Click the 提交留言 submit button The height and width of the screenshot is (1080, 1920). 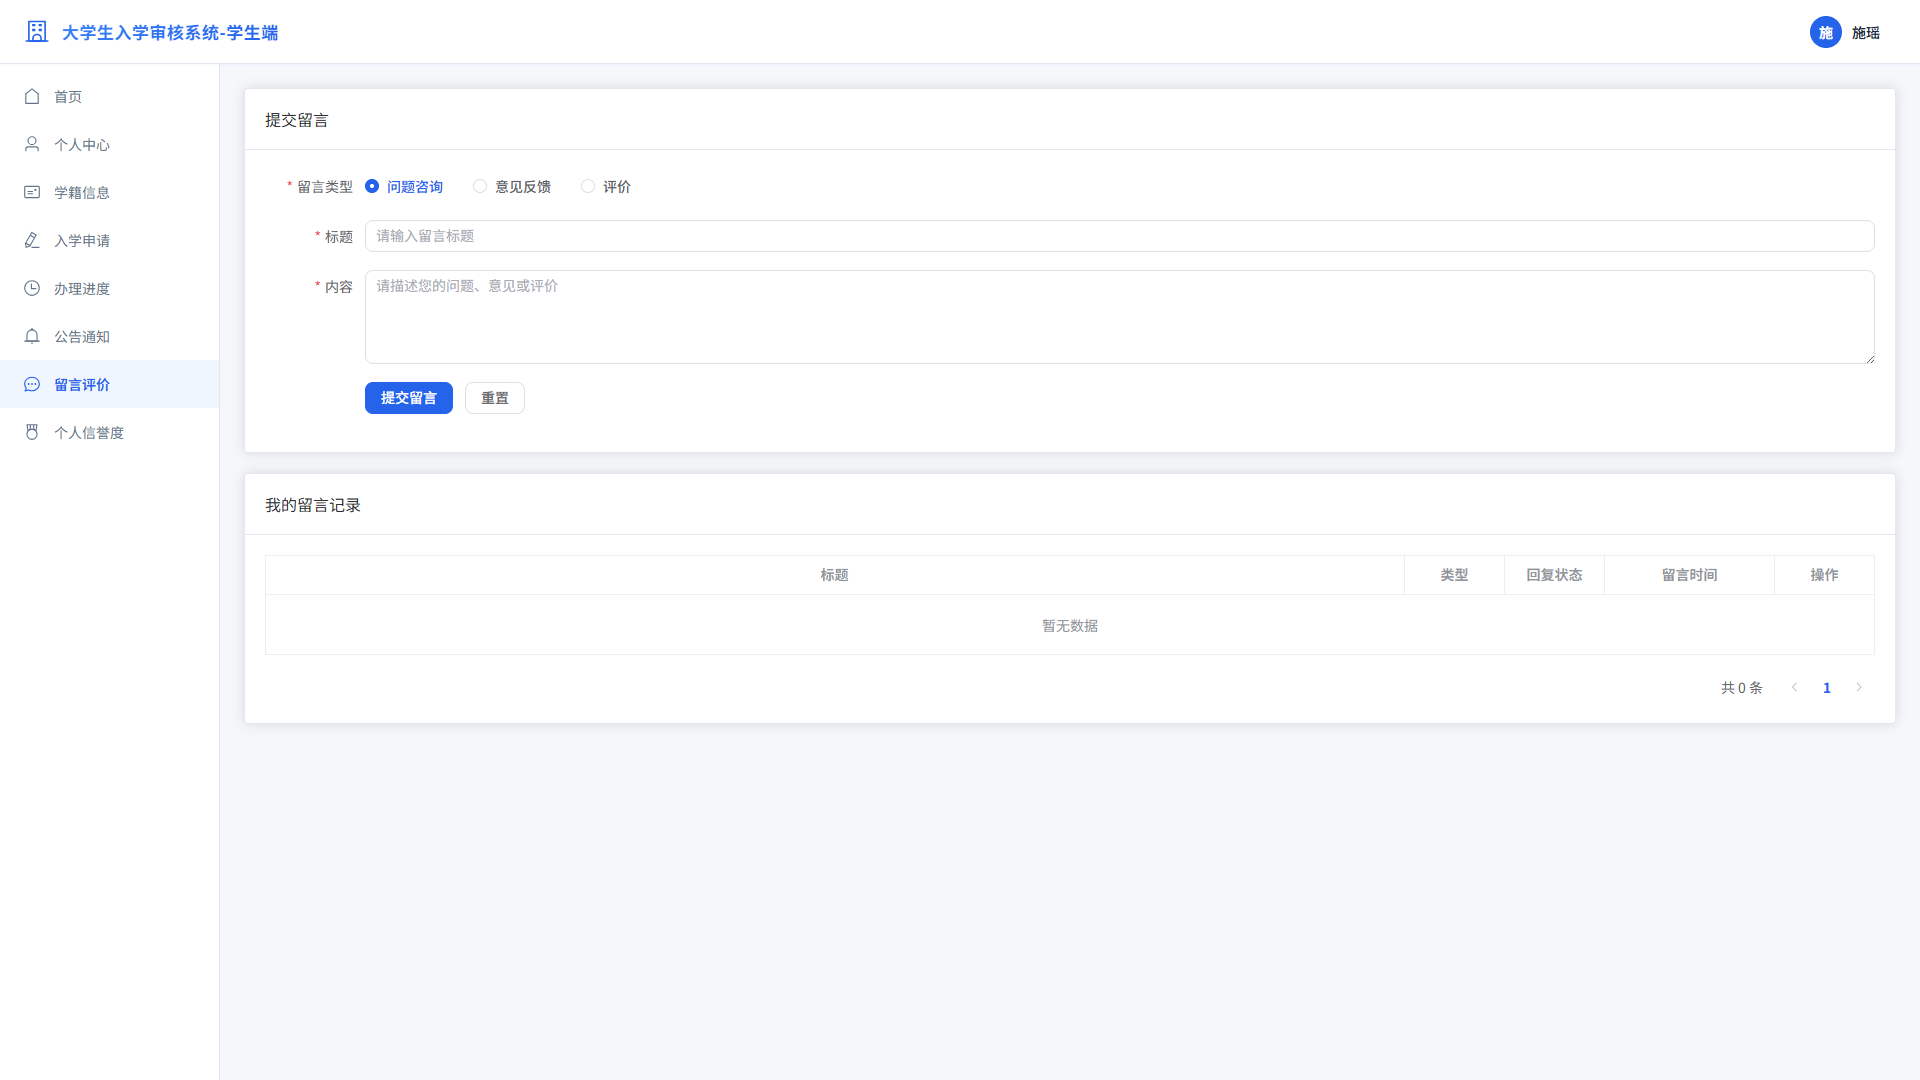(409, 398)
